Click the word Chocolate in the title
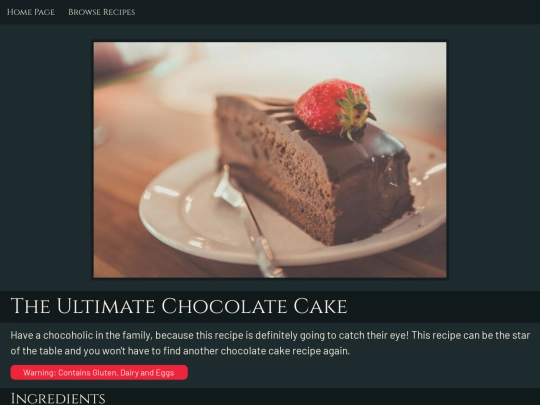This screenshot has width=540, height=405. click(x=225, y=306)
